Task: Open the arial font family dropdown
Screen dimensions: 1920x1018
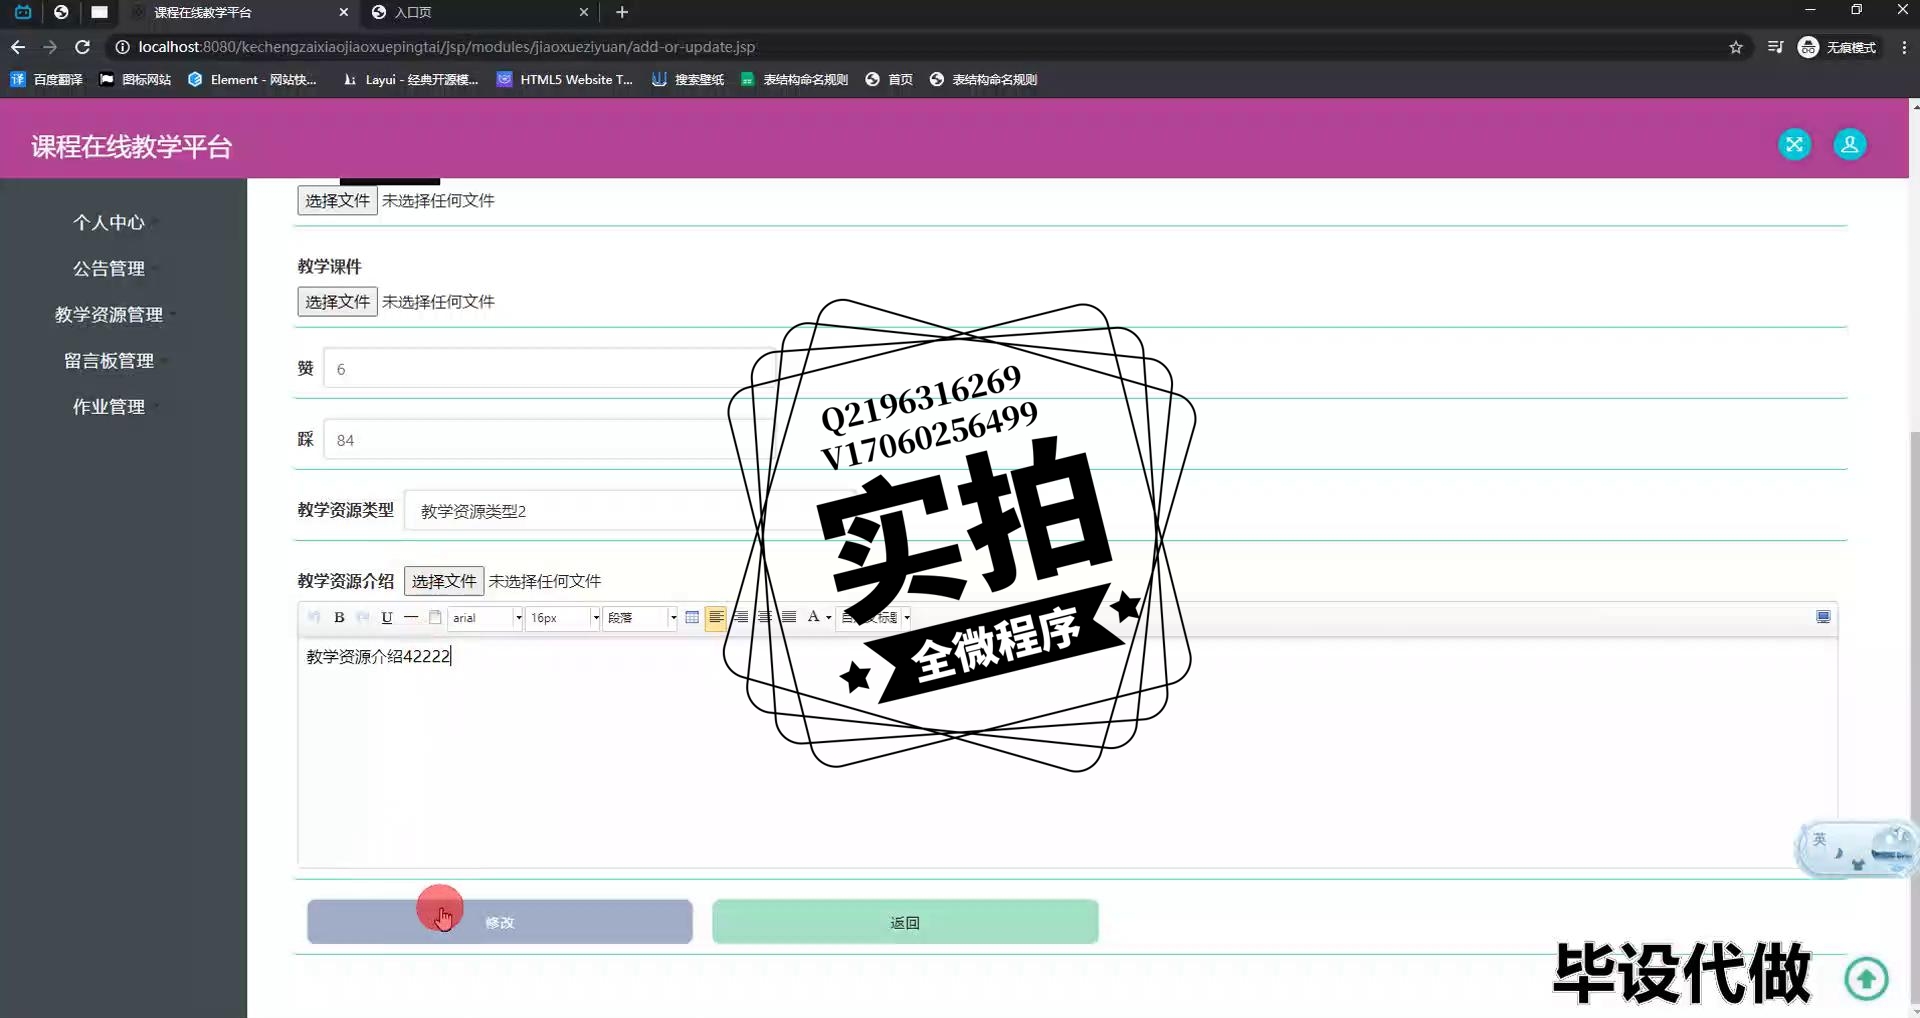Action: [485, 618]
